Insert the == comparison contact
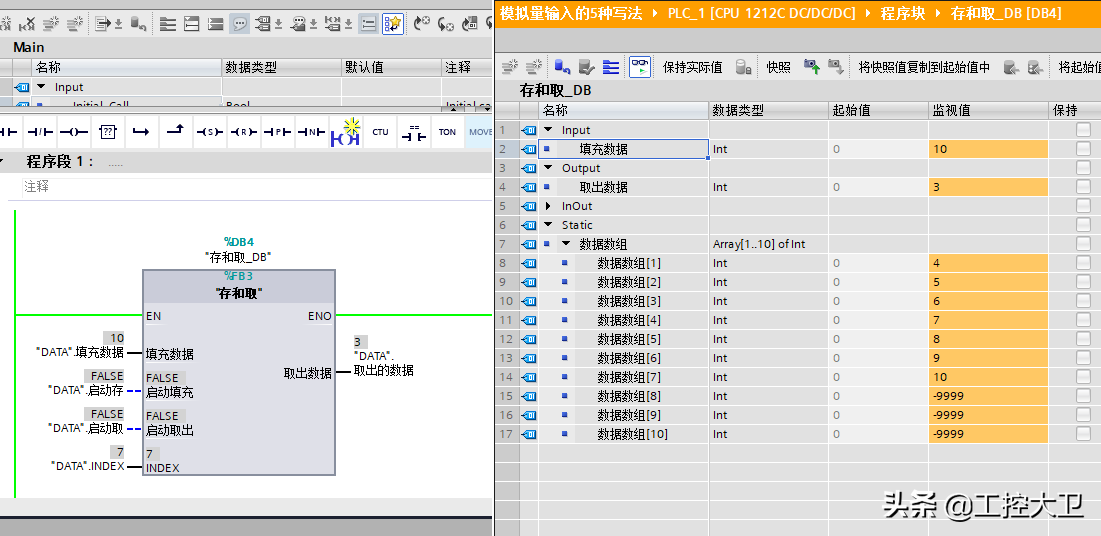Viewport: 1101px width, 536px height. (x=414, y=131)
